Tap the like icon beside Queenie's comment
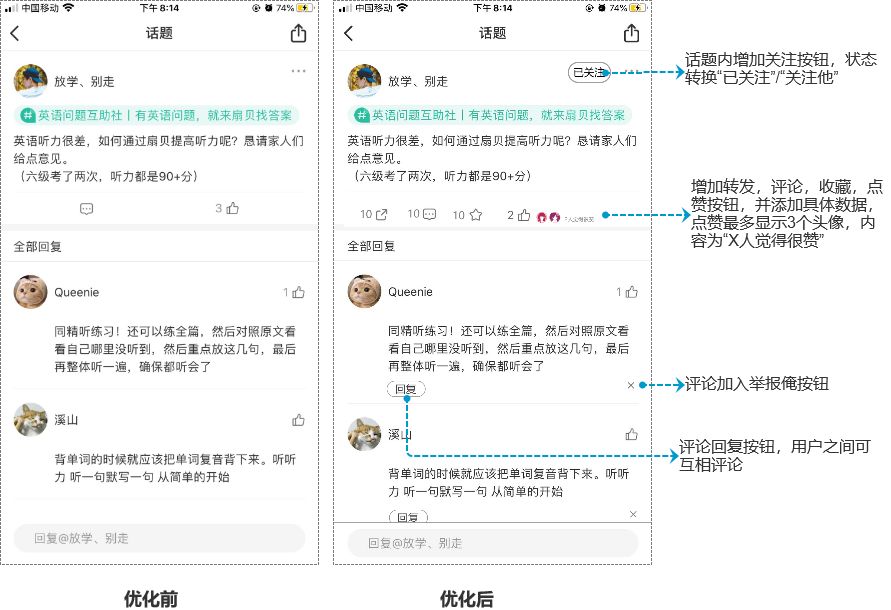The image size is (891, 610). tap(630, 291)
